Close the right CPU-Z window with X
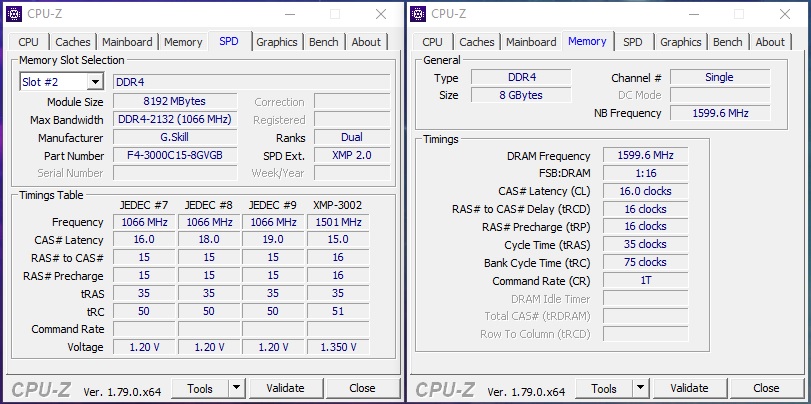Screen dimensions: 811x404 [785, 14]
